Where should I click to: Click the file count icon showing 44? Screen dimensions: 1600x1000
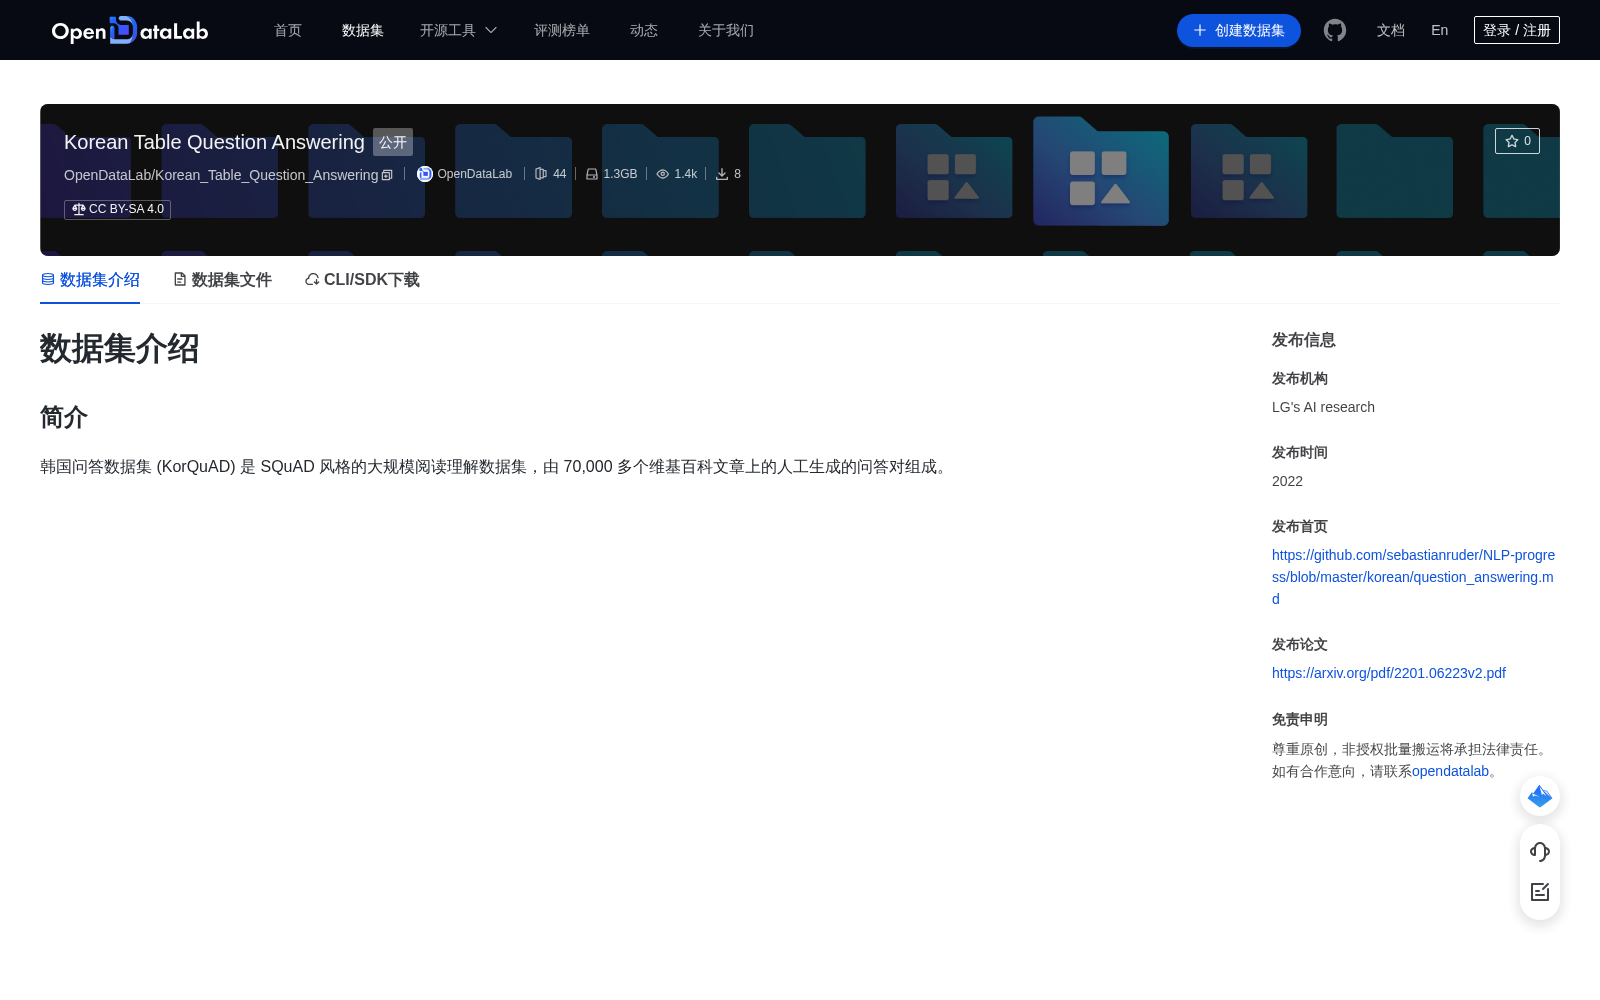(x=541, y=174)
